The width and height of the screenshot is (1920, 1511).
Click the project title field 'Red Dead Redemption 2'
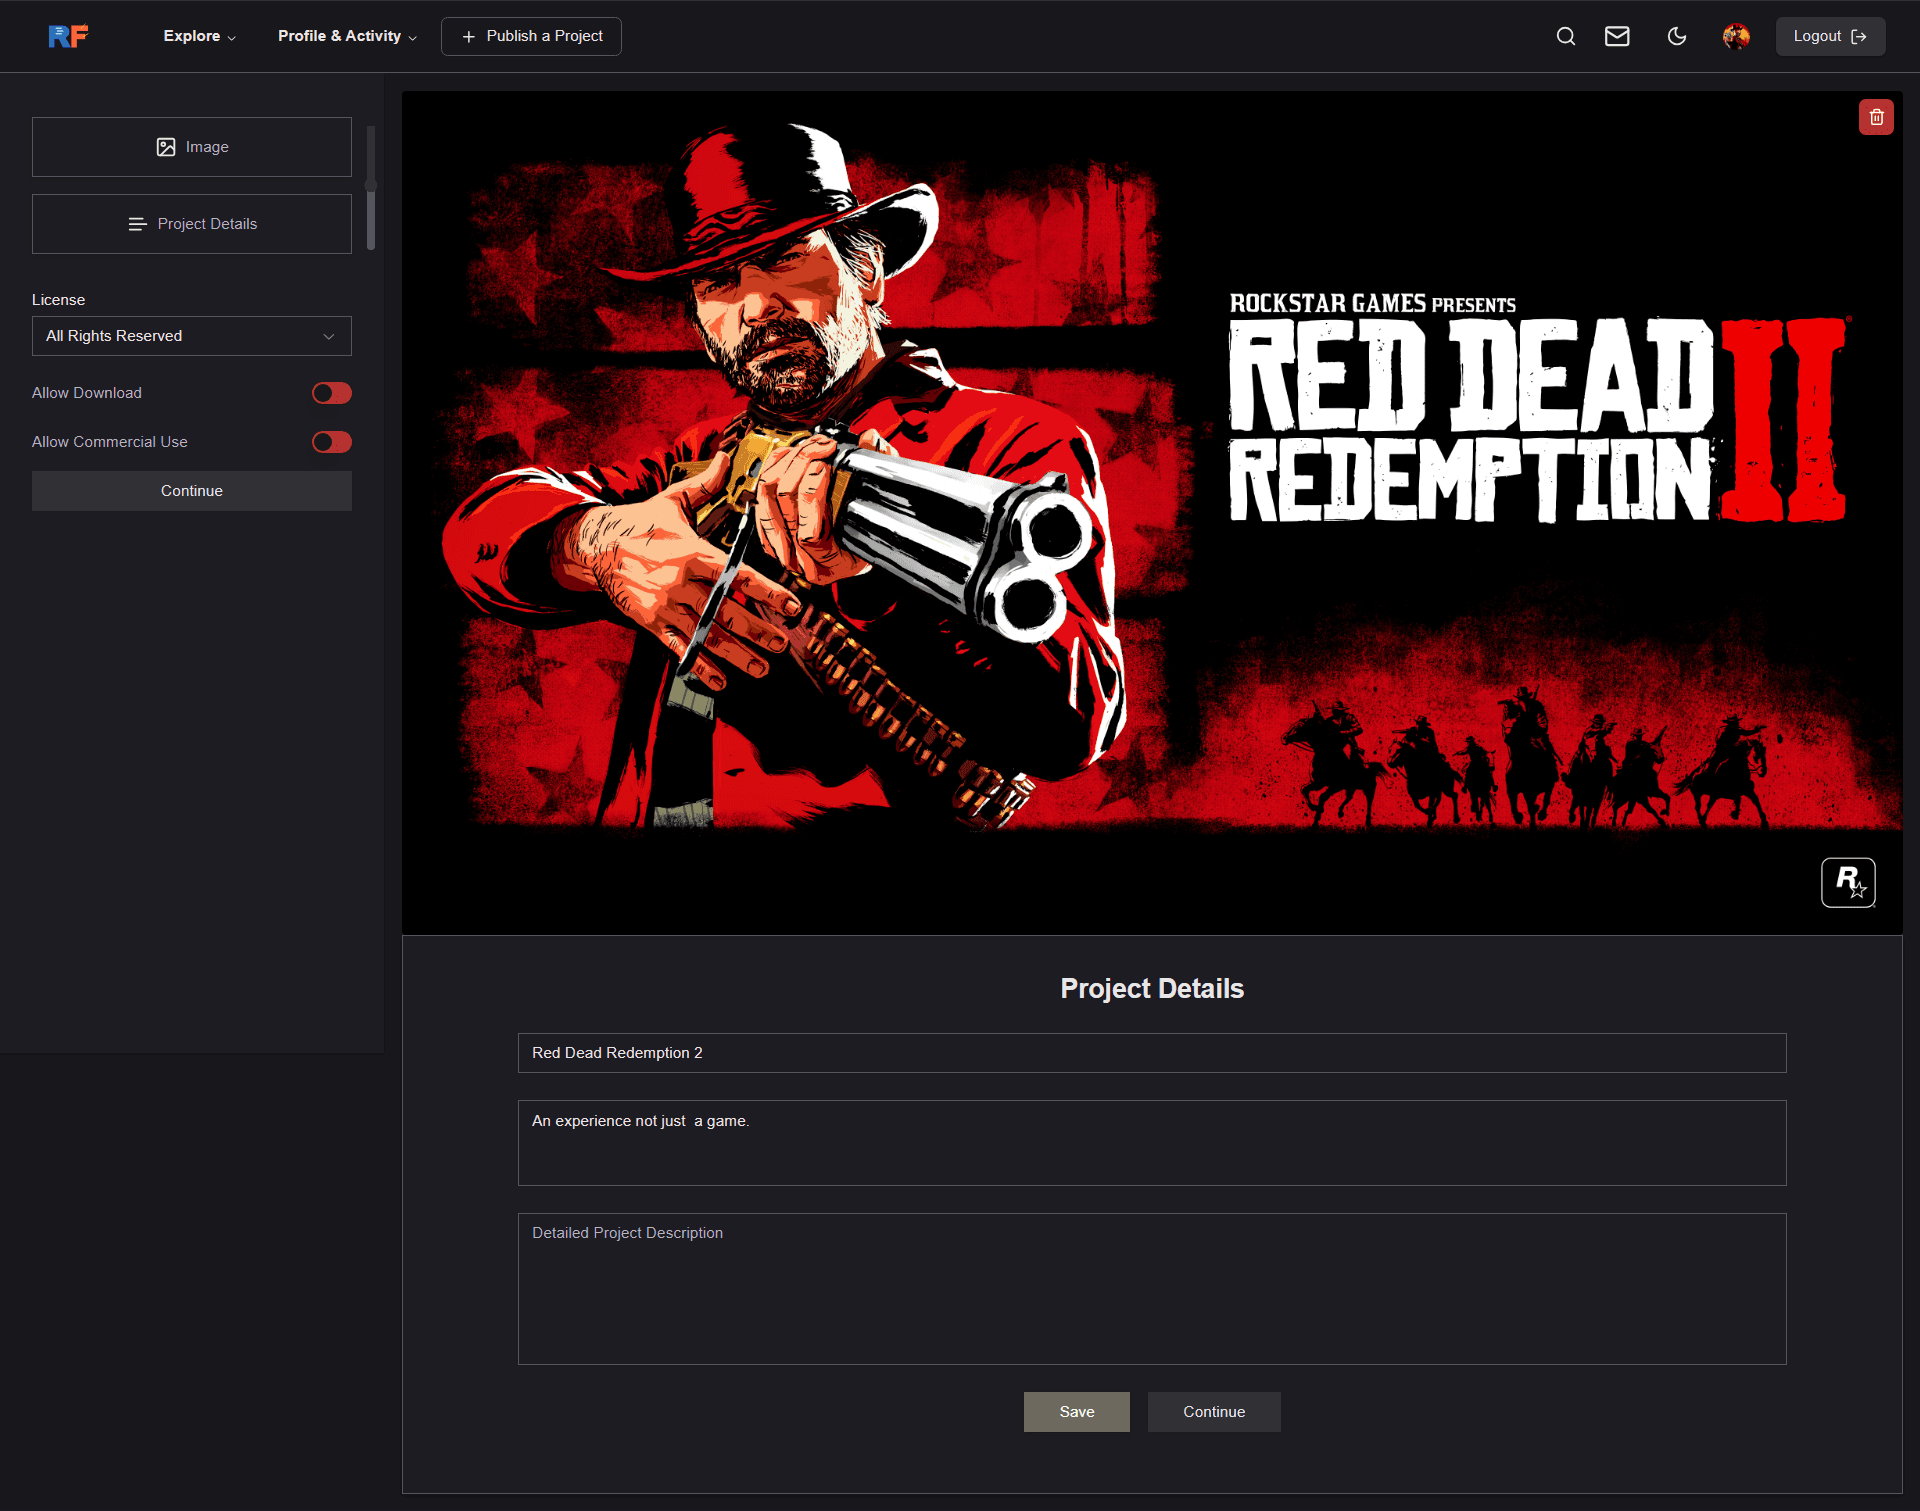(x=1152, y=1053)
